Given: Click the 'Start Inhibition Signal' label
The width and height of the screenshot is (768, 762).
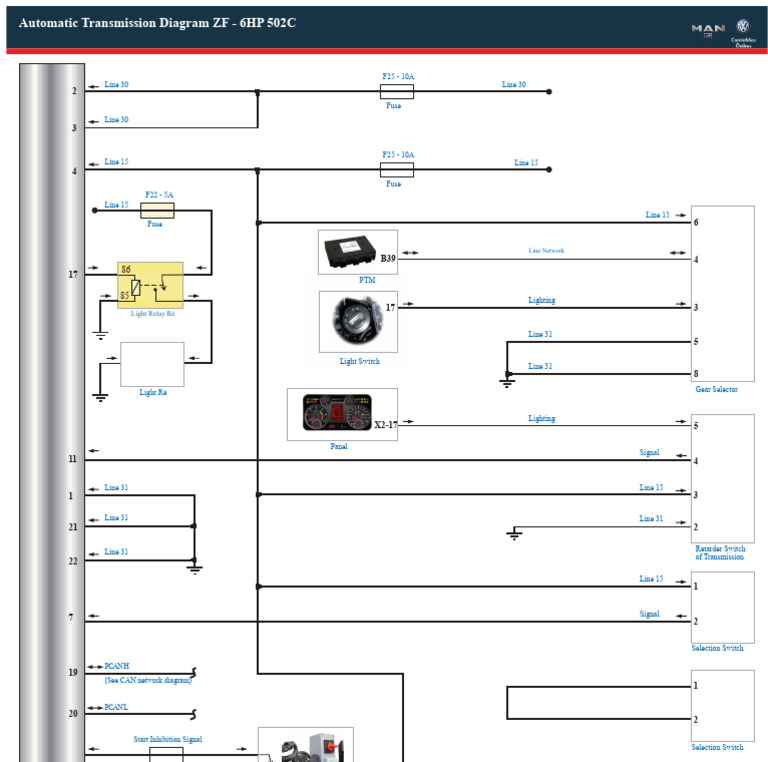Looking at the screenshot, I should pyautogui.click(x=168, y=739).
